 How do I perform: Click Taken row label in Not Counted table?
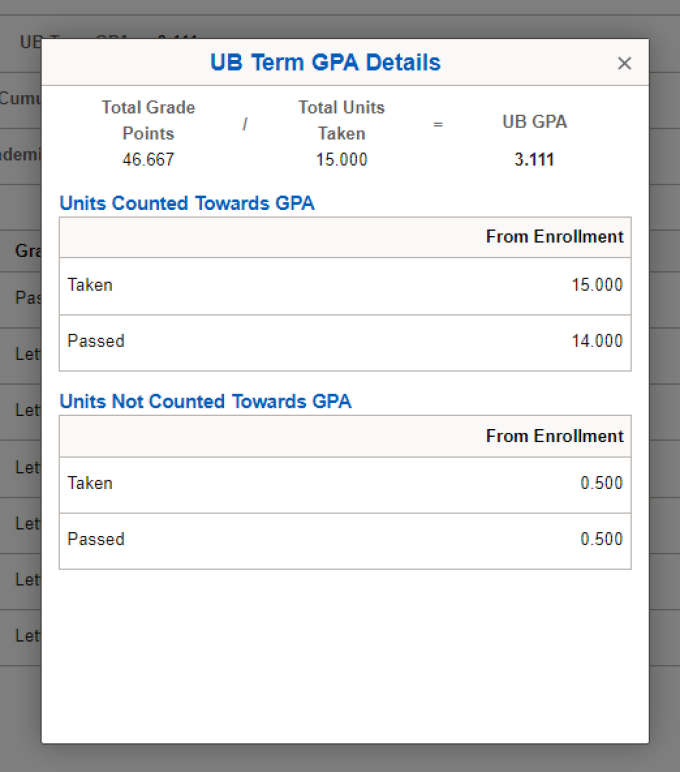(90, 483)
